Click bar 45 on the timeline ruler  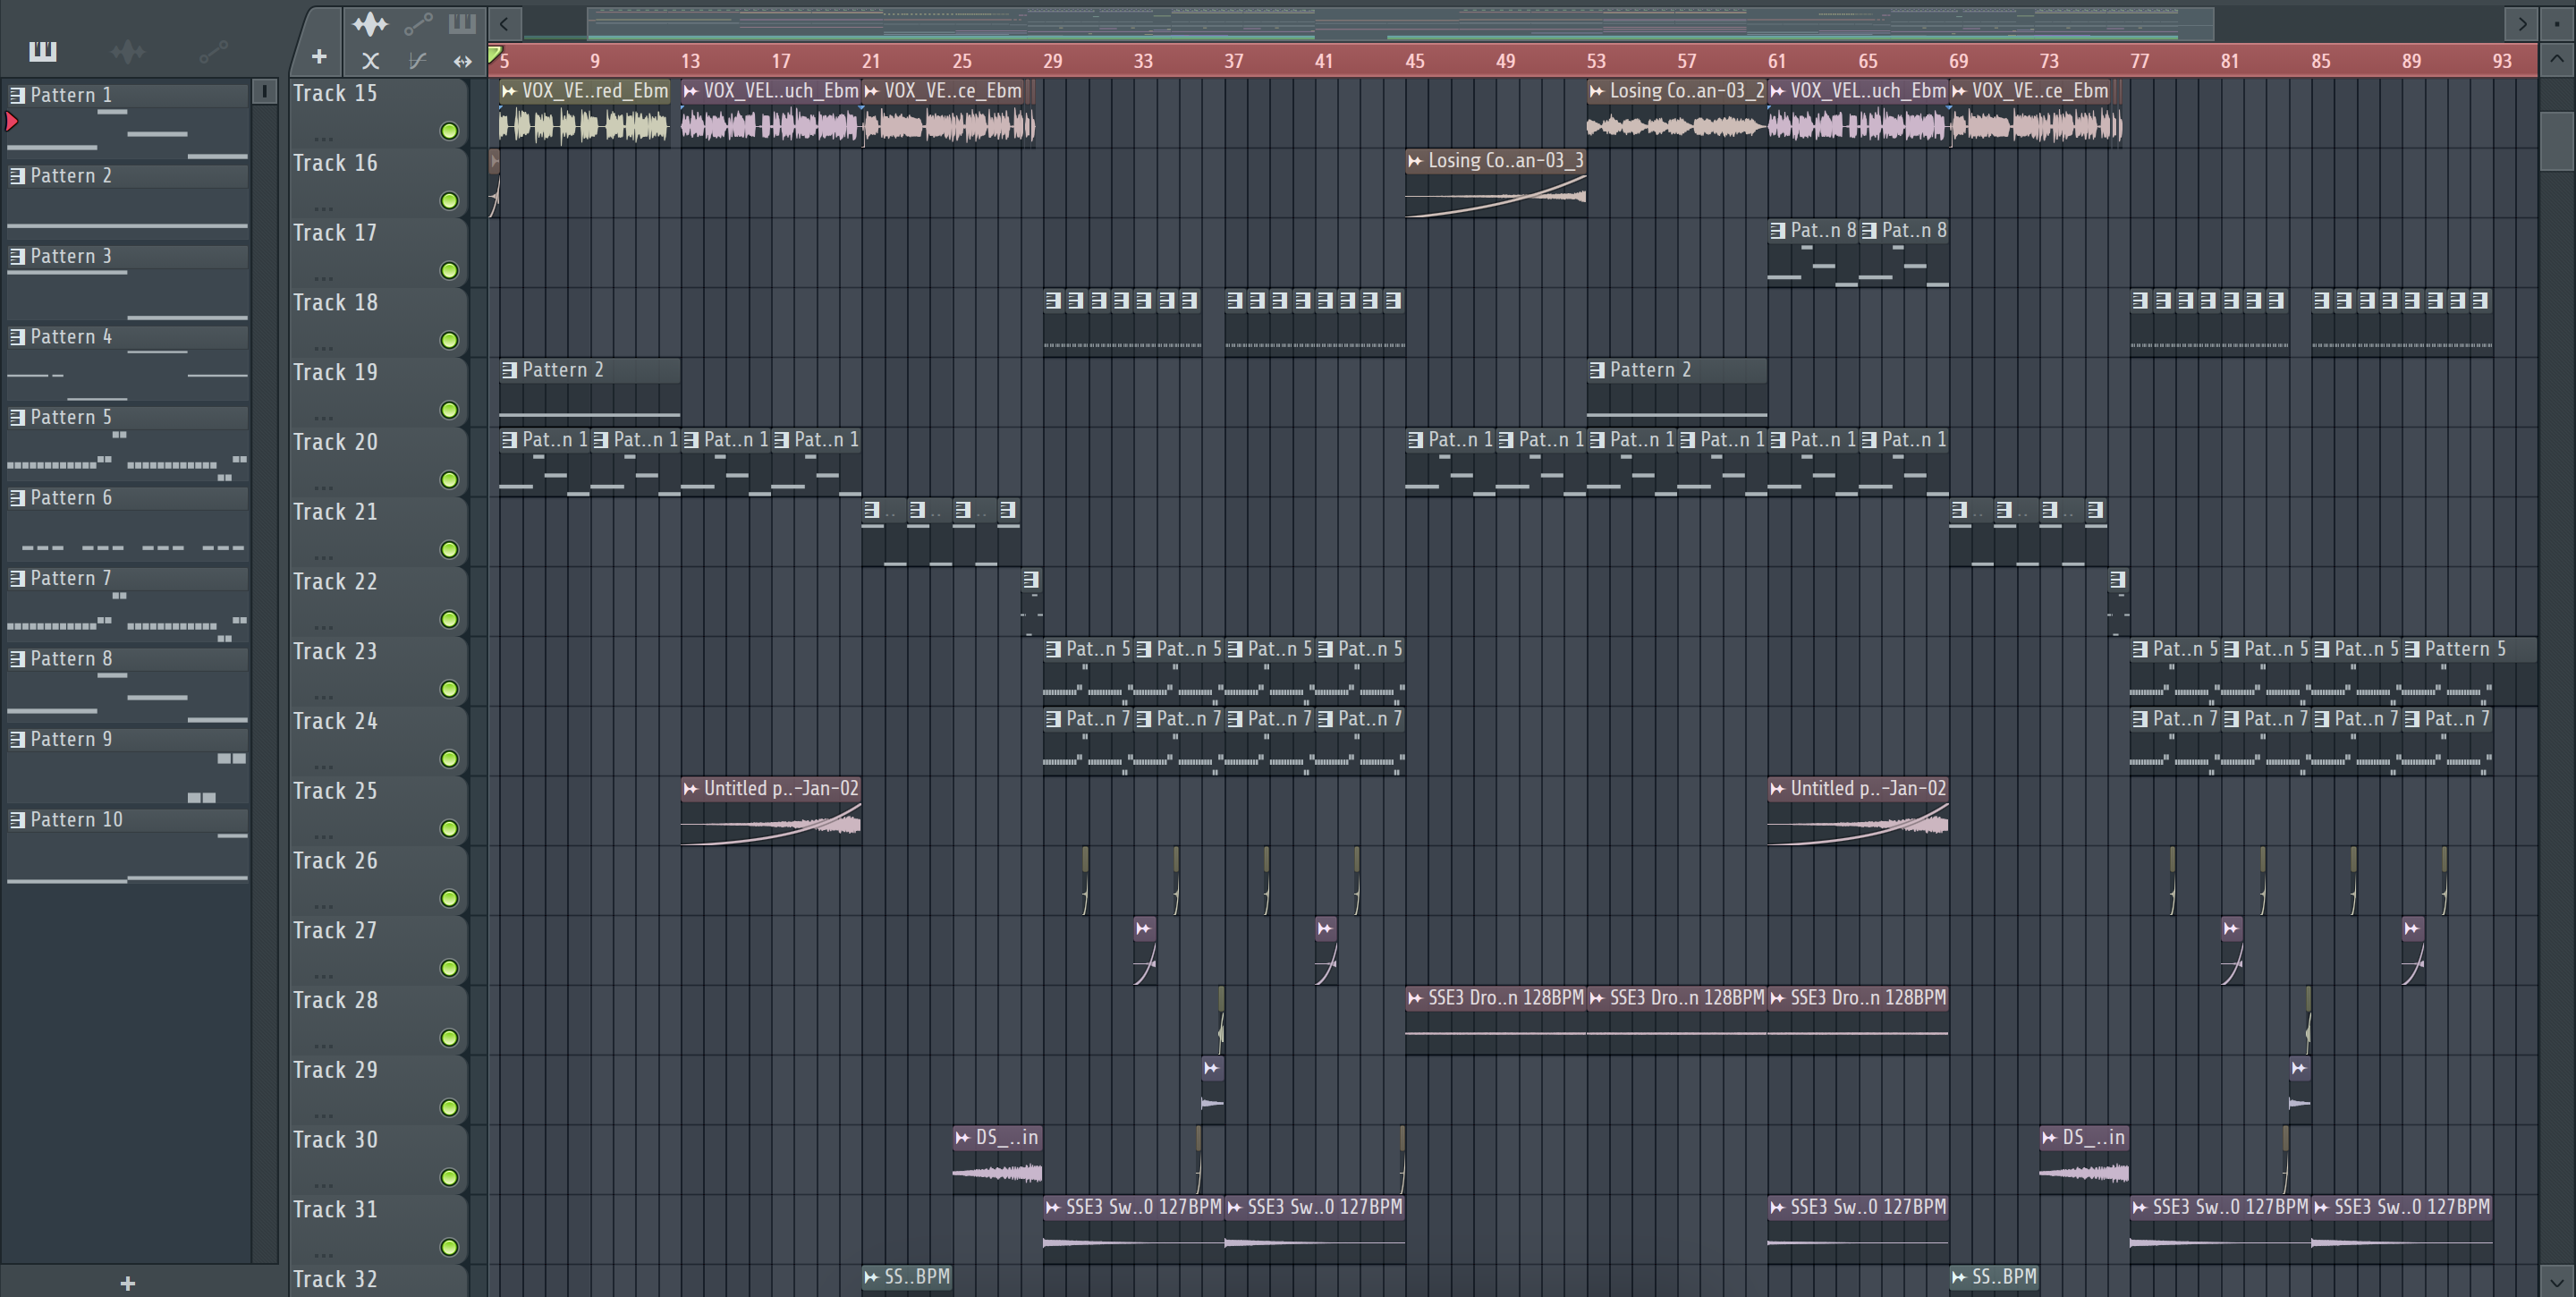pos(1414,61)
